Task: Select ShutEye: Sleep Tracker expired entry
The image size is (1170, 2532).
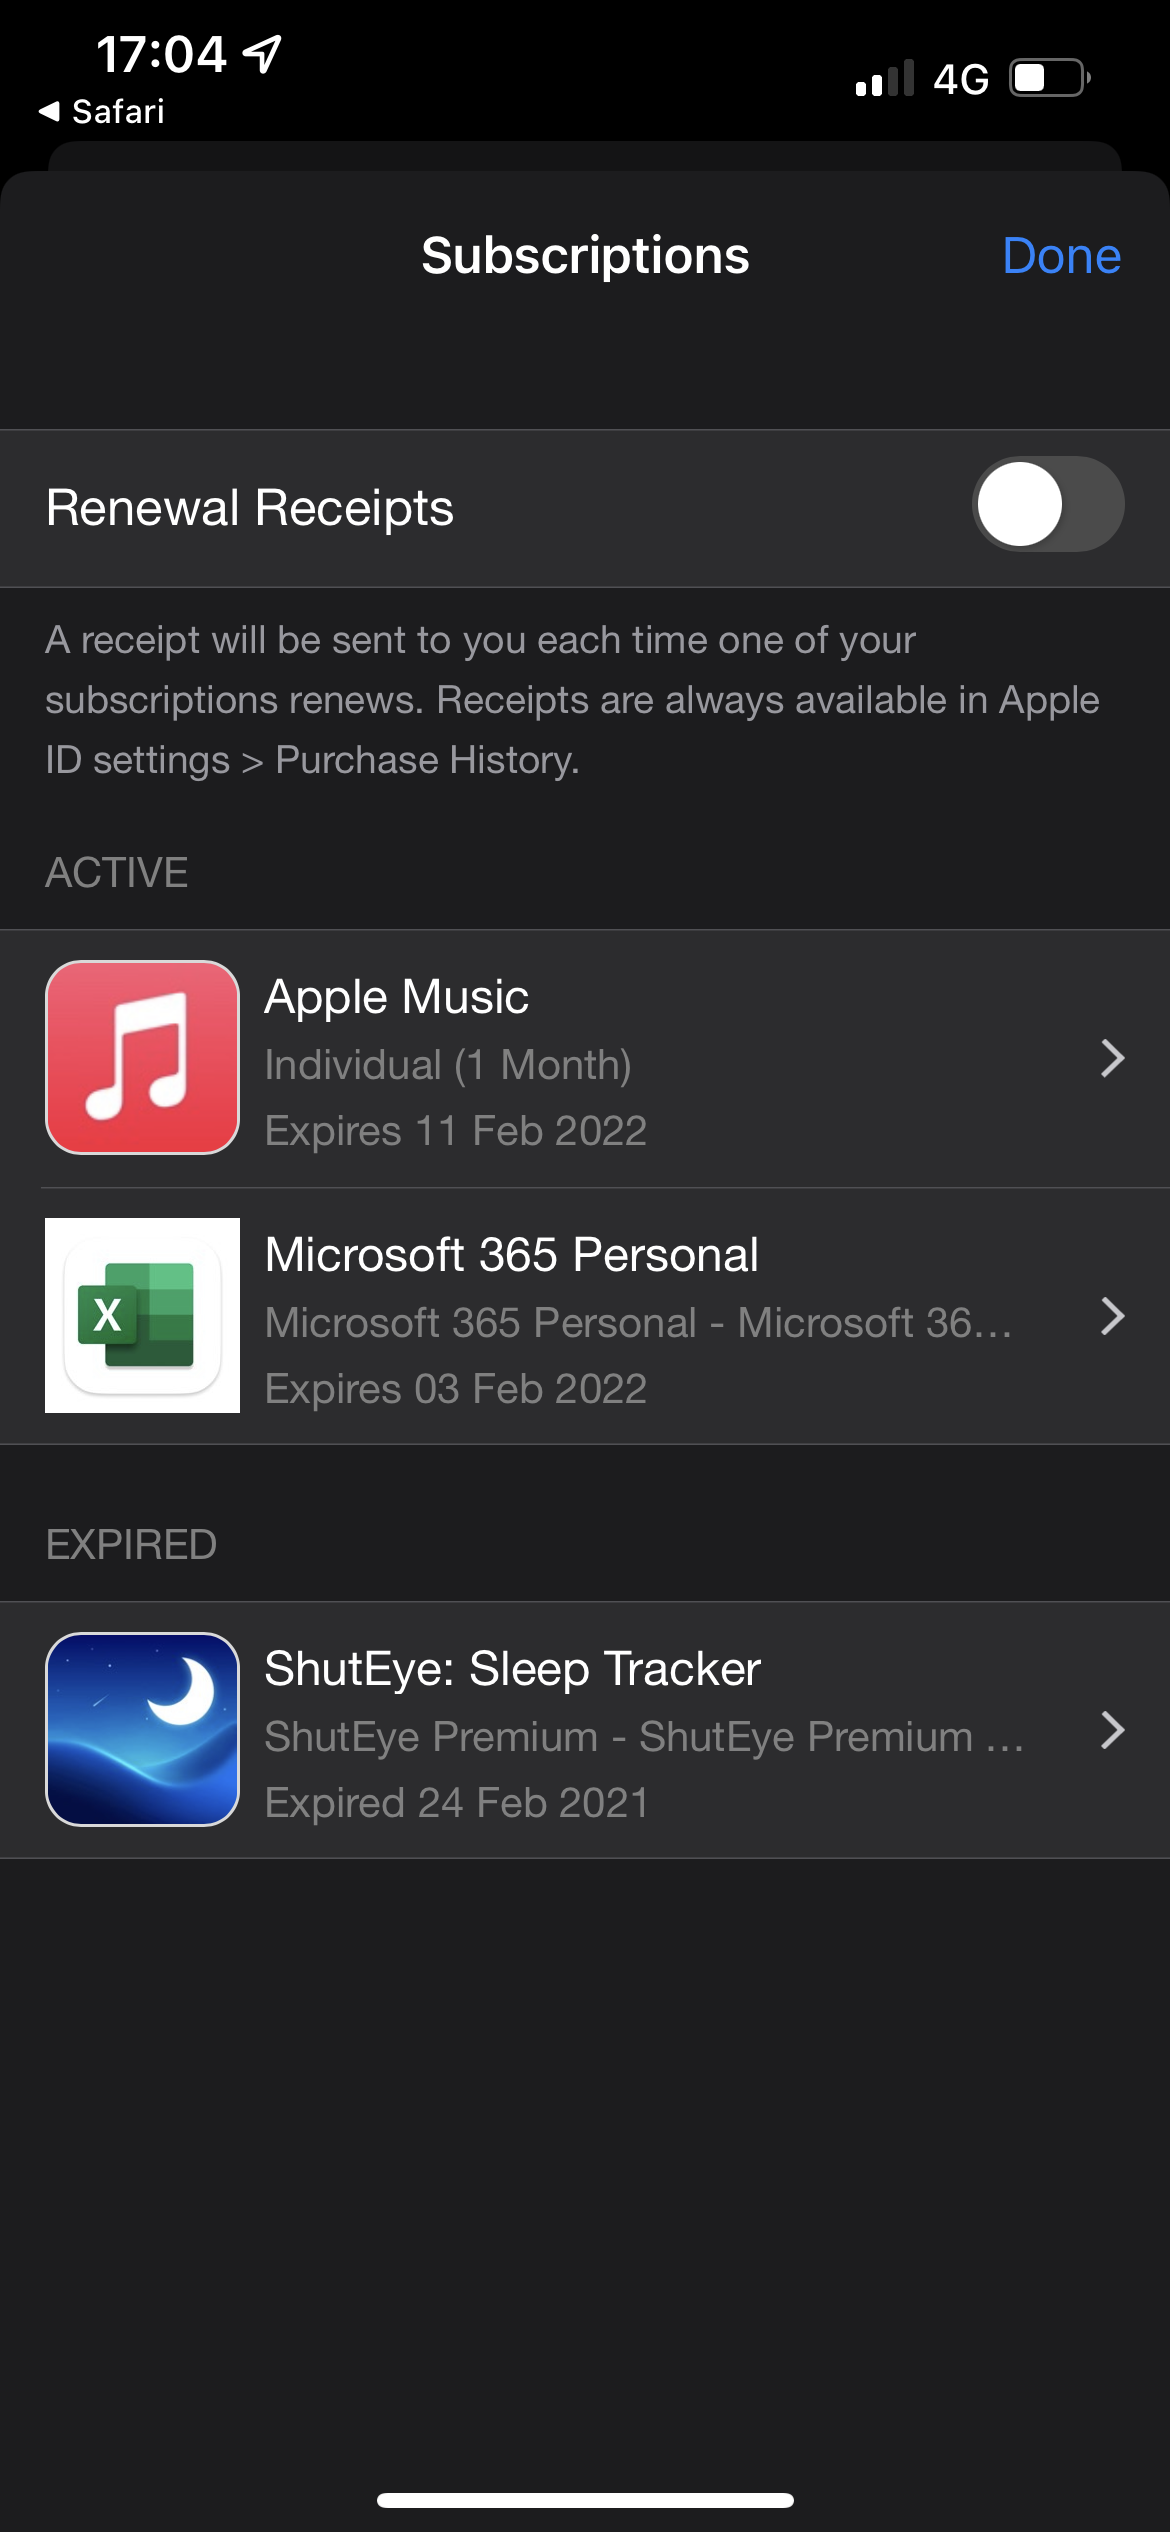Action: pyautogui.click(x=585, y=1730)
